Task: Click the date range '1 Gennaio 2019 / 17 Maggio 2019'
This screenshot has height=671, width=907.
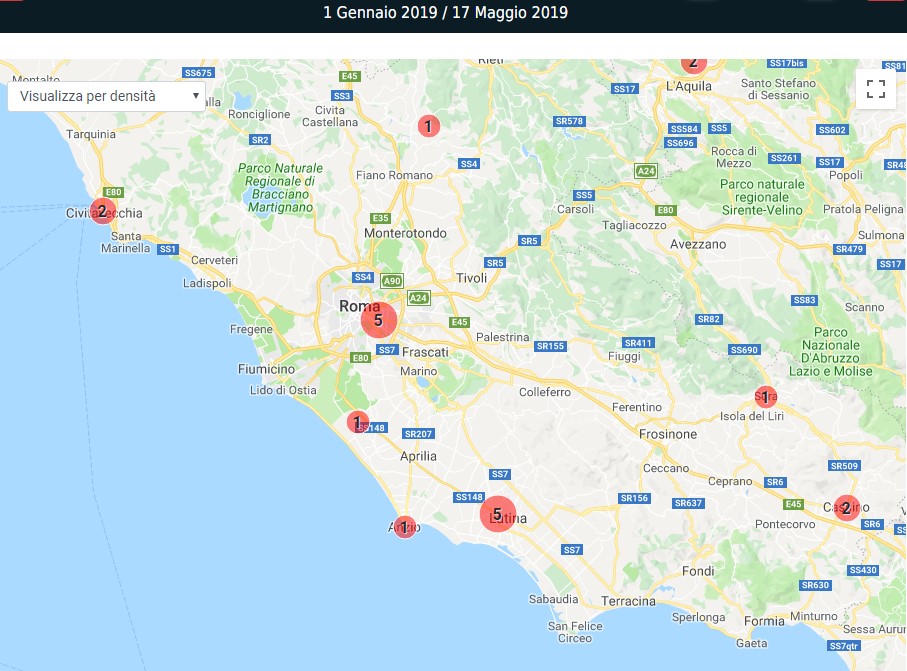Action: [x=445, y=13]
